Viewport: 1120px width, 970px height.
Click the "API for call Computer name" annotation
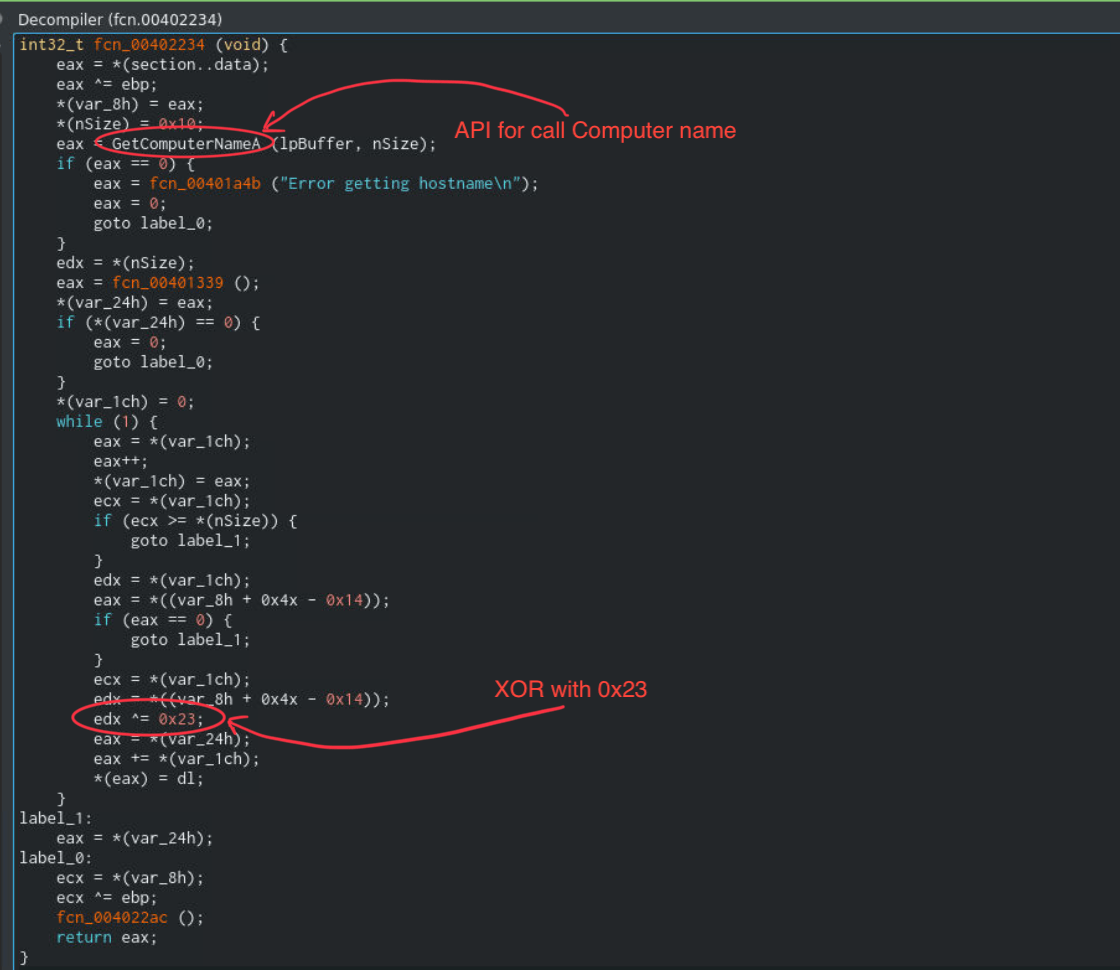click(x=595, y=131)
